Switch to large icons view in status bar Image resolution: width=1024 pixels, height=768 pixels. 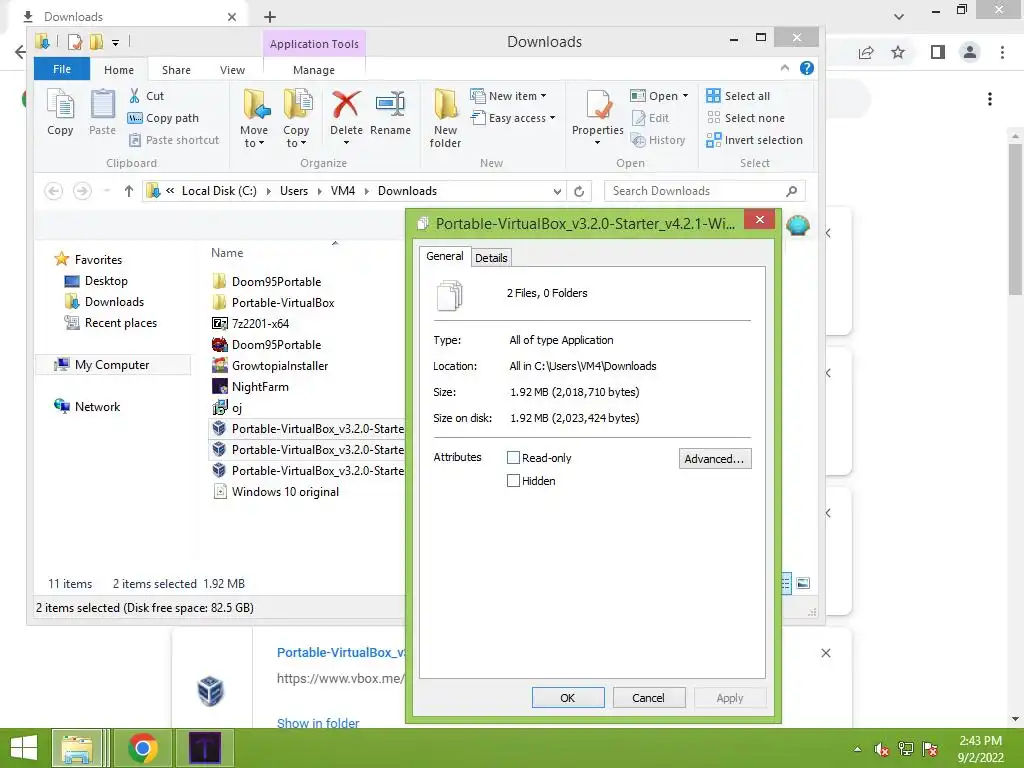(x=803, y=583)
